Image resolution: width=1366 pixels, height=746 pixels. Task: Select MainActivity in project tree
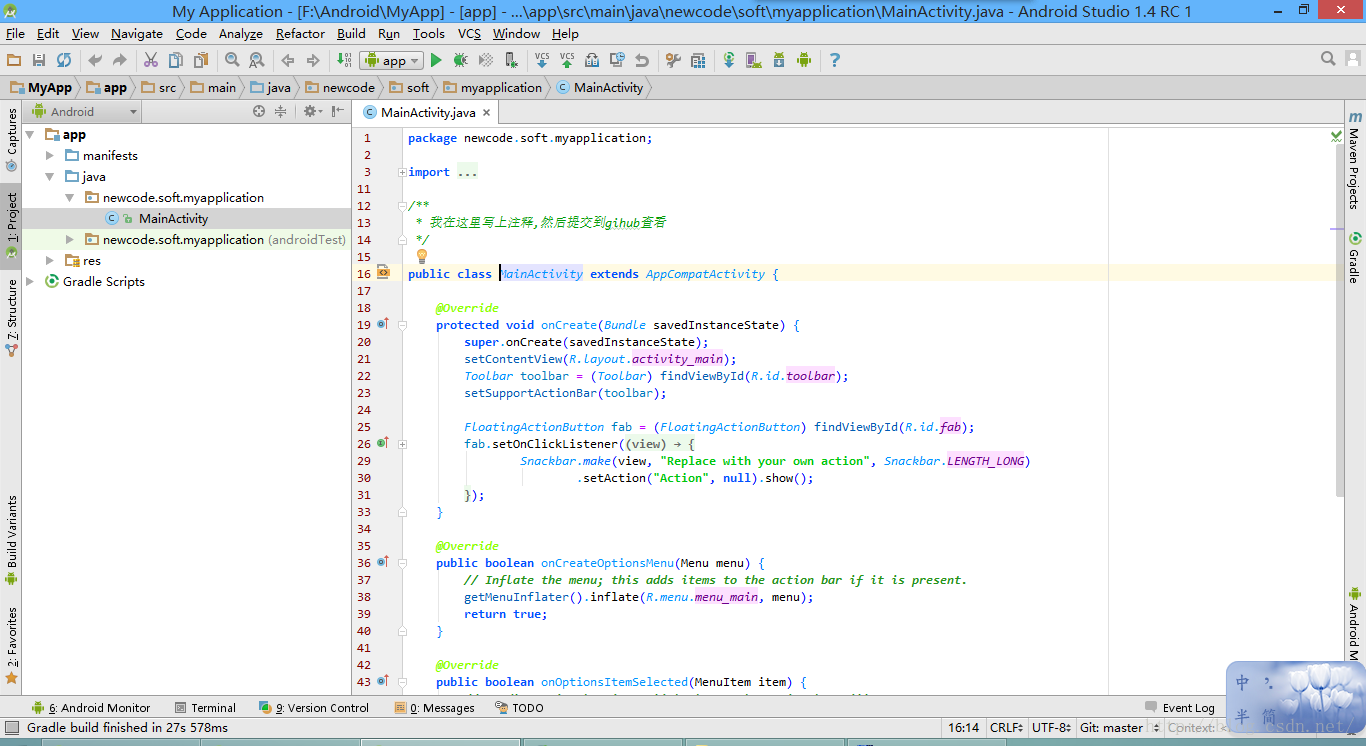pos(173,218)
